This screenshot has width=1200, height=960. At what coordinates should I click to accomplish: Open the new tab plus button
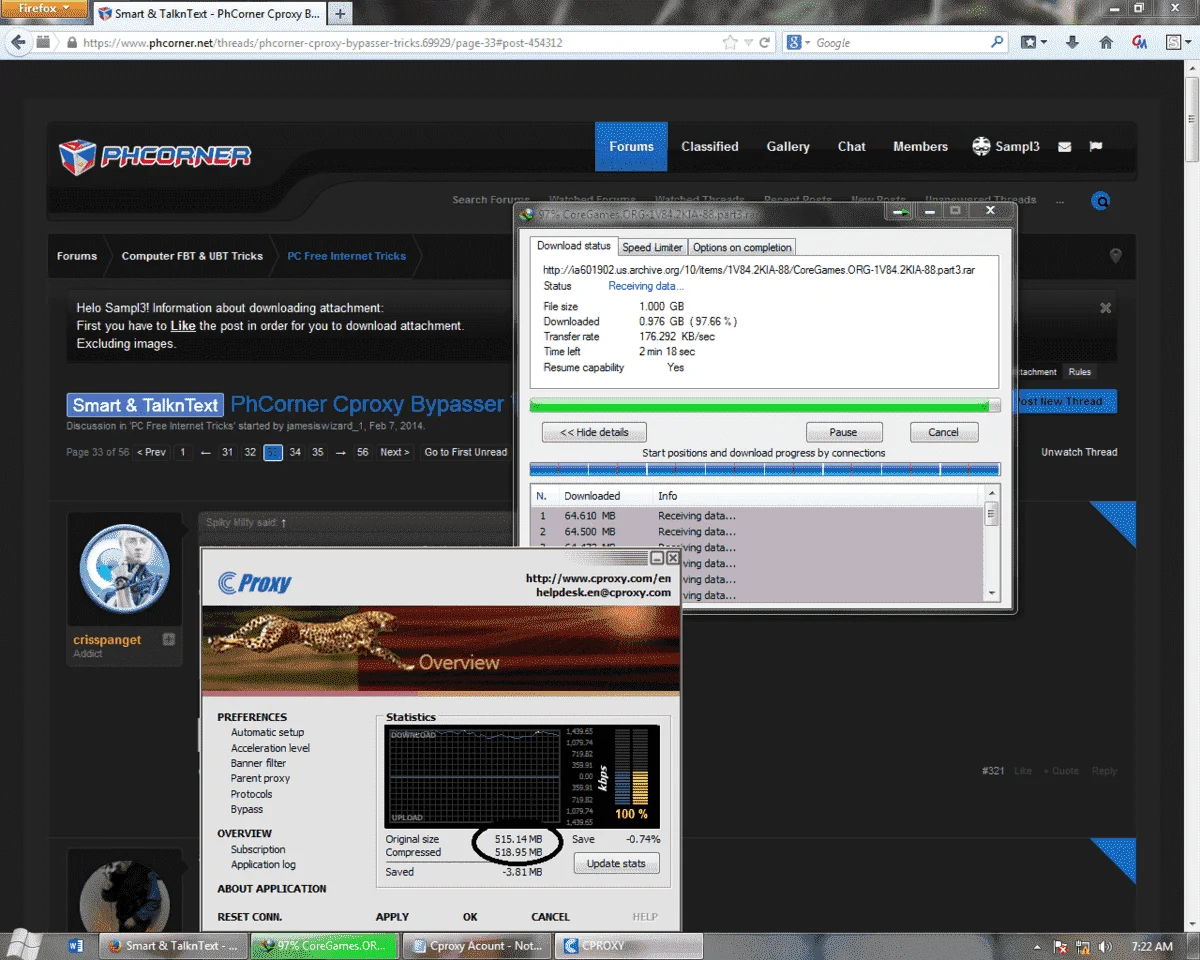pyautogui.click(x=340, y=14)
